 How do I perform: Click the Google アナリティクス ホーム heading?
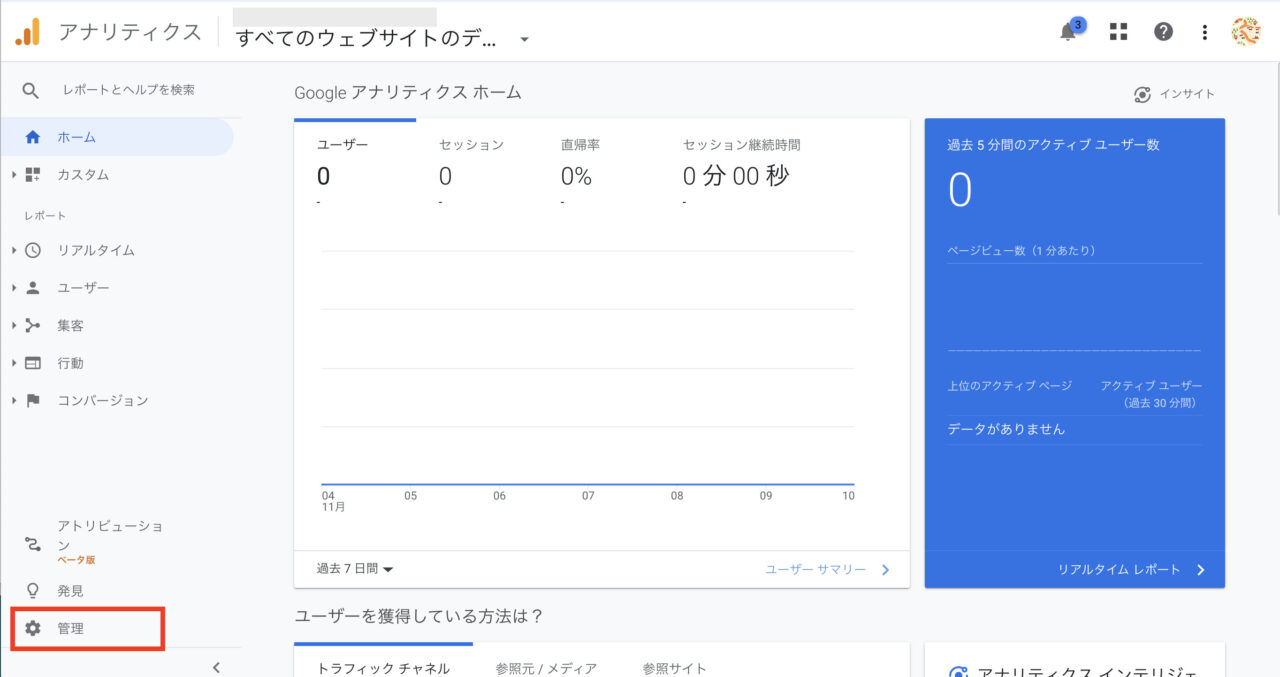point(408,92)
